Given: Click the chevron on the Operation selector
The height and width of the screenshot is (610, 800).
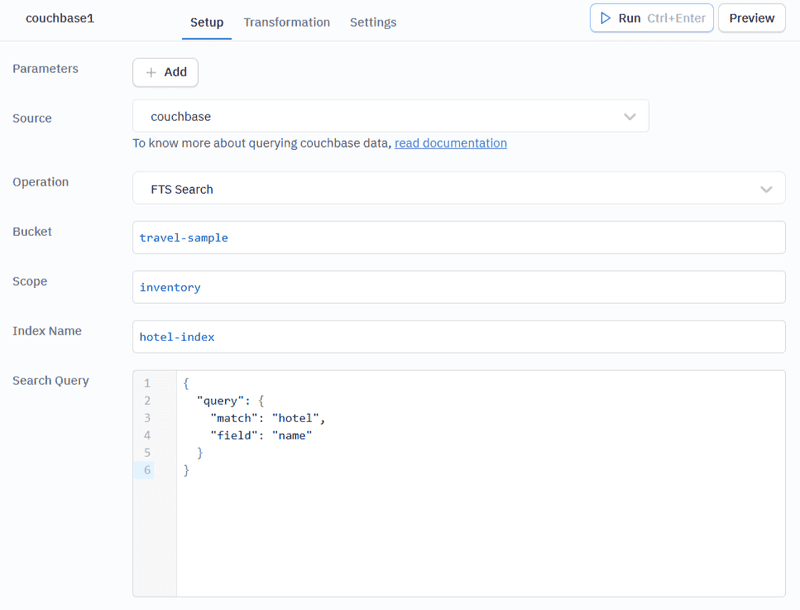Looking at the screenshot, I should (766, 188).
